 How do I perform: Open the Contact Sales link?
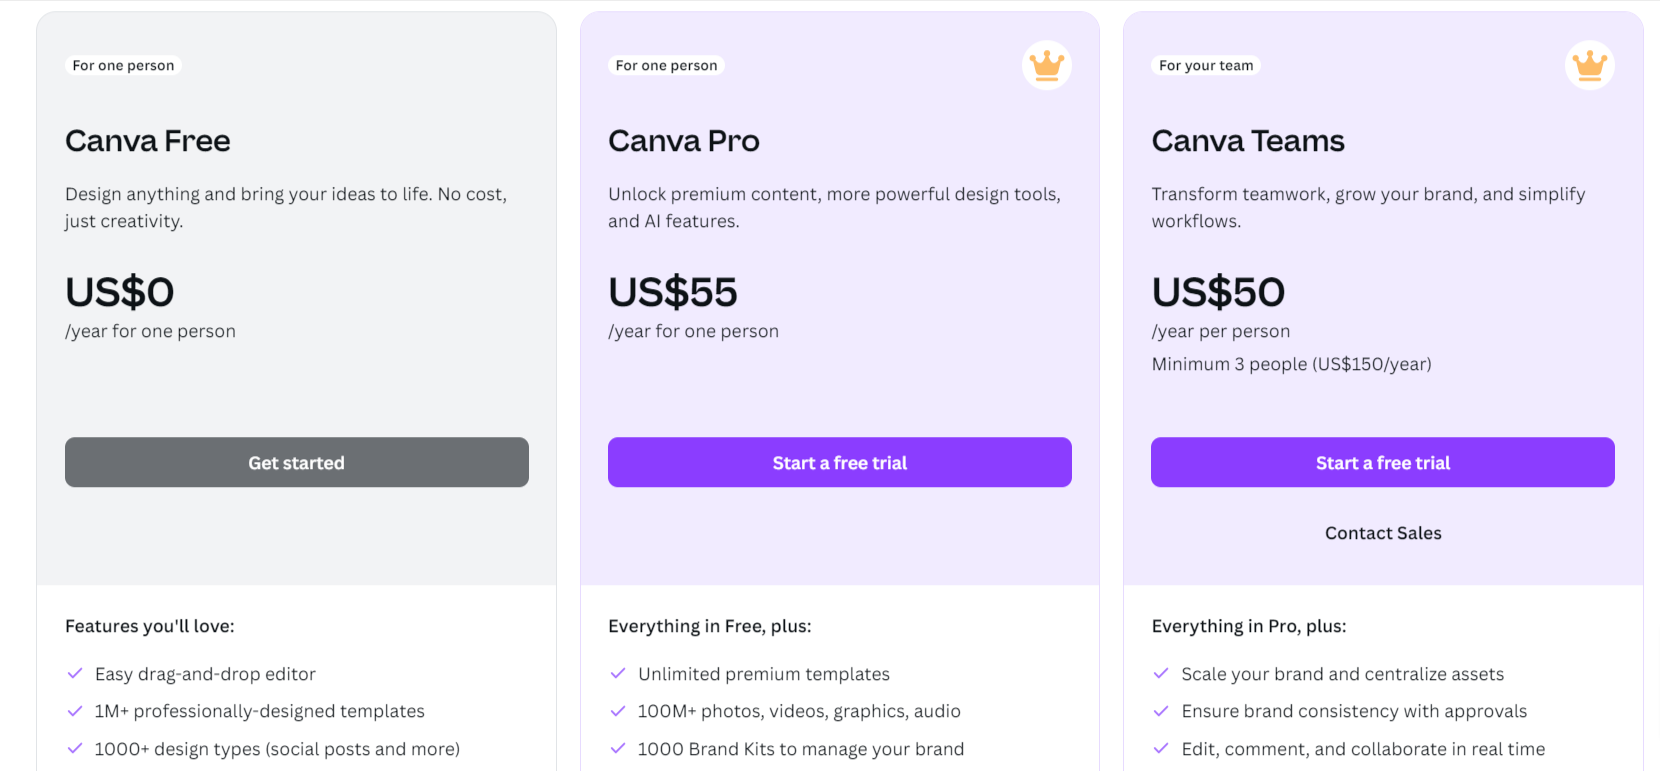pyautogui.click(x=1383, y=533)
